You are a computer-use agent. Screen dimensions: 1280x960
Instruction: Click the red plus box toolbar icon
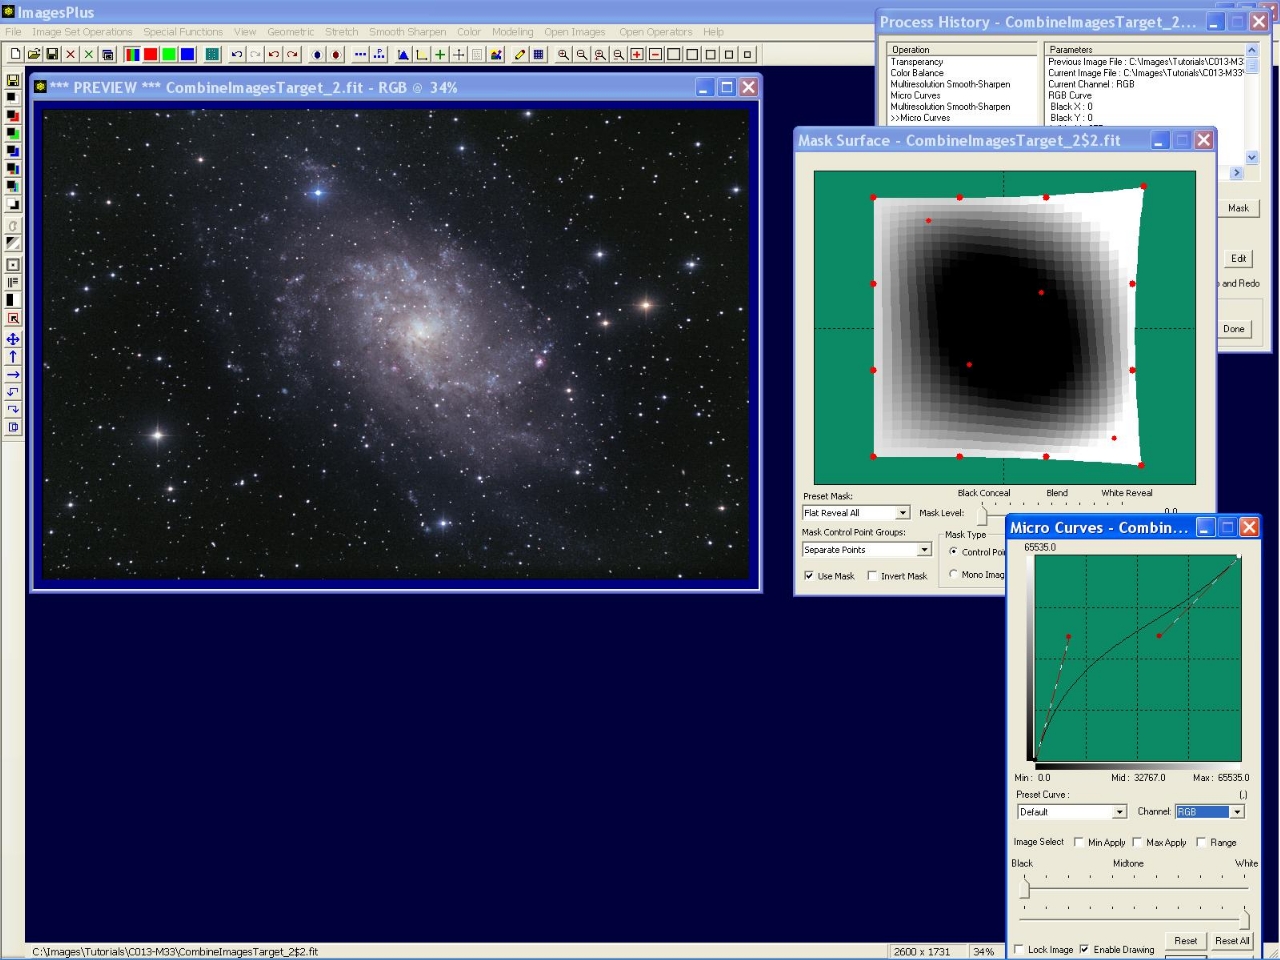(x=637, y=55)
